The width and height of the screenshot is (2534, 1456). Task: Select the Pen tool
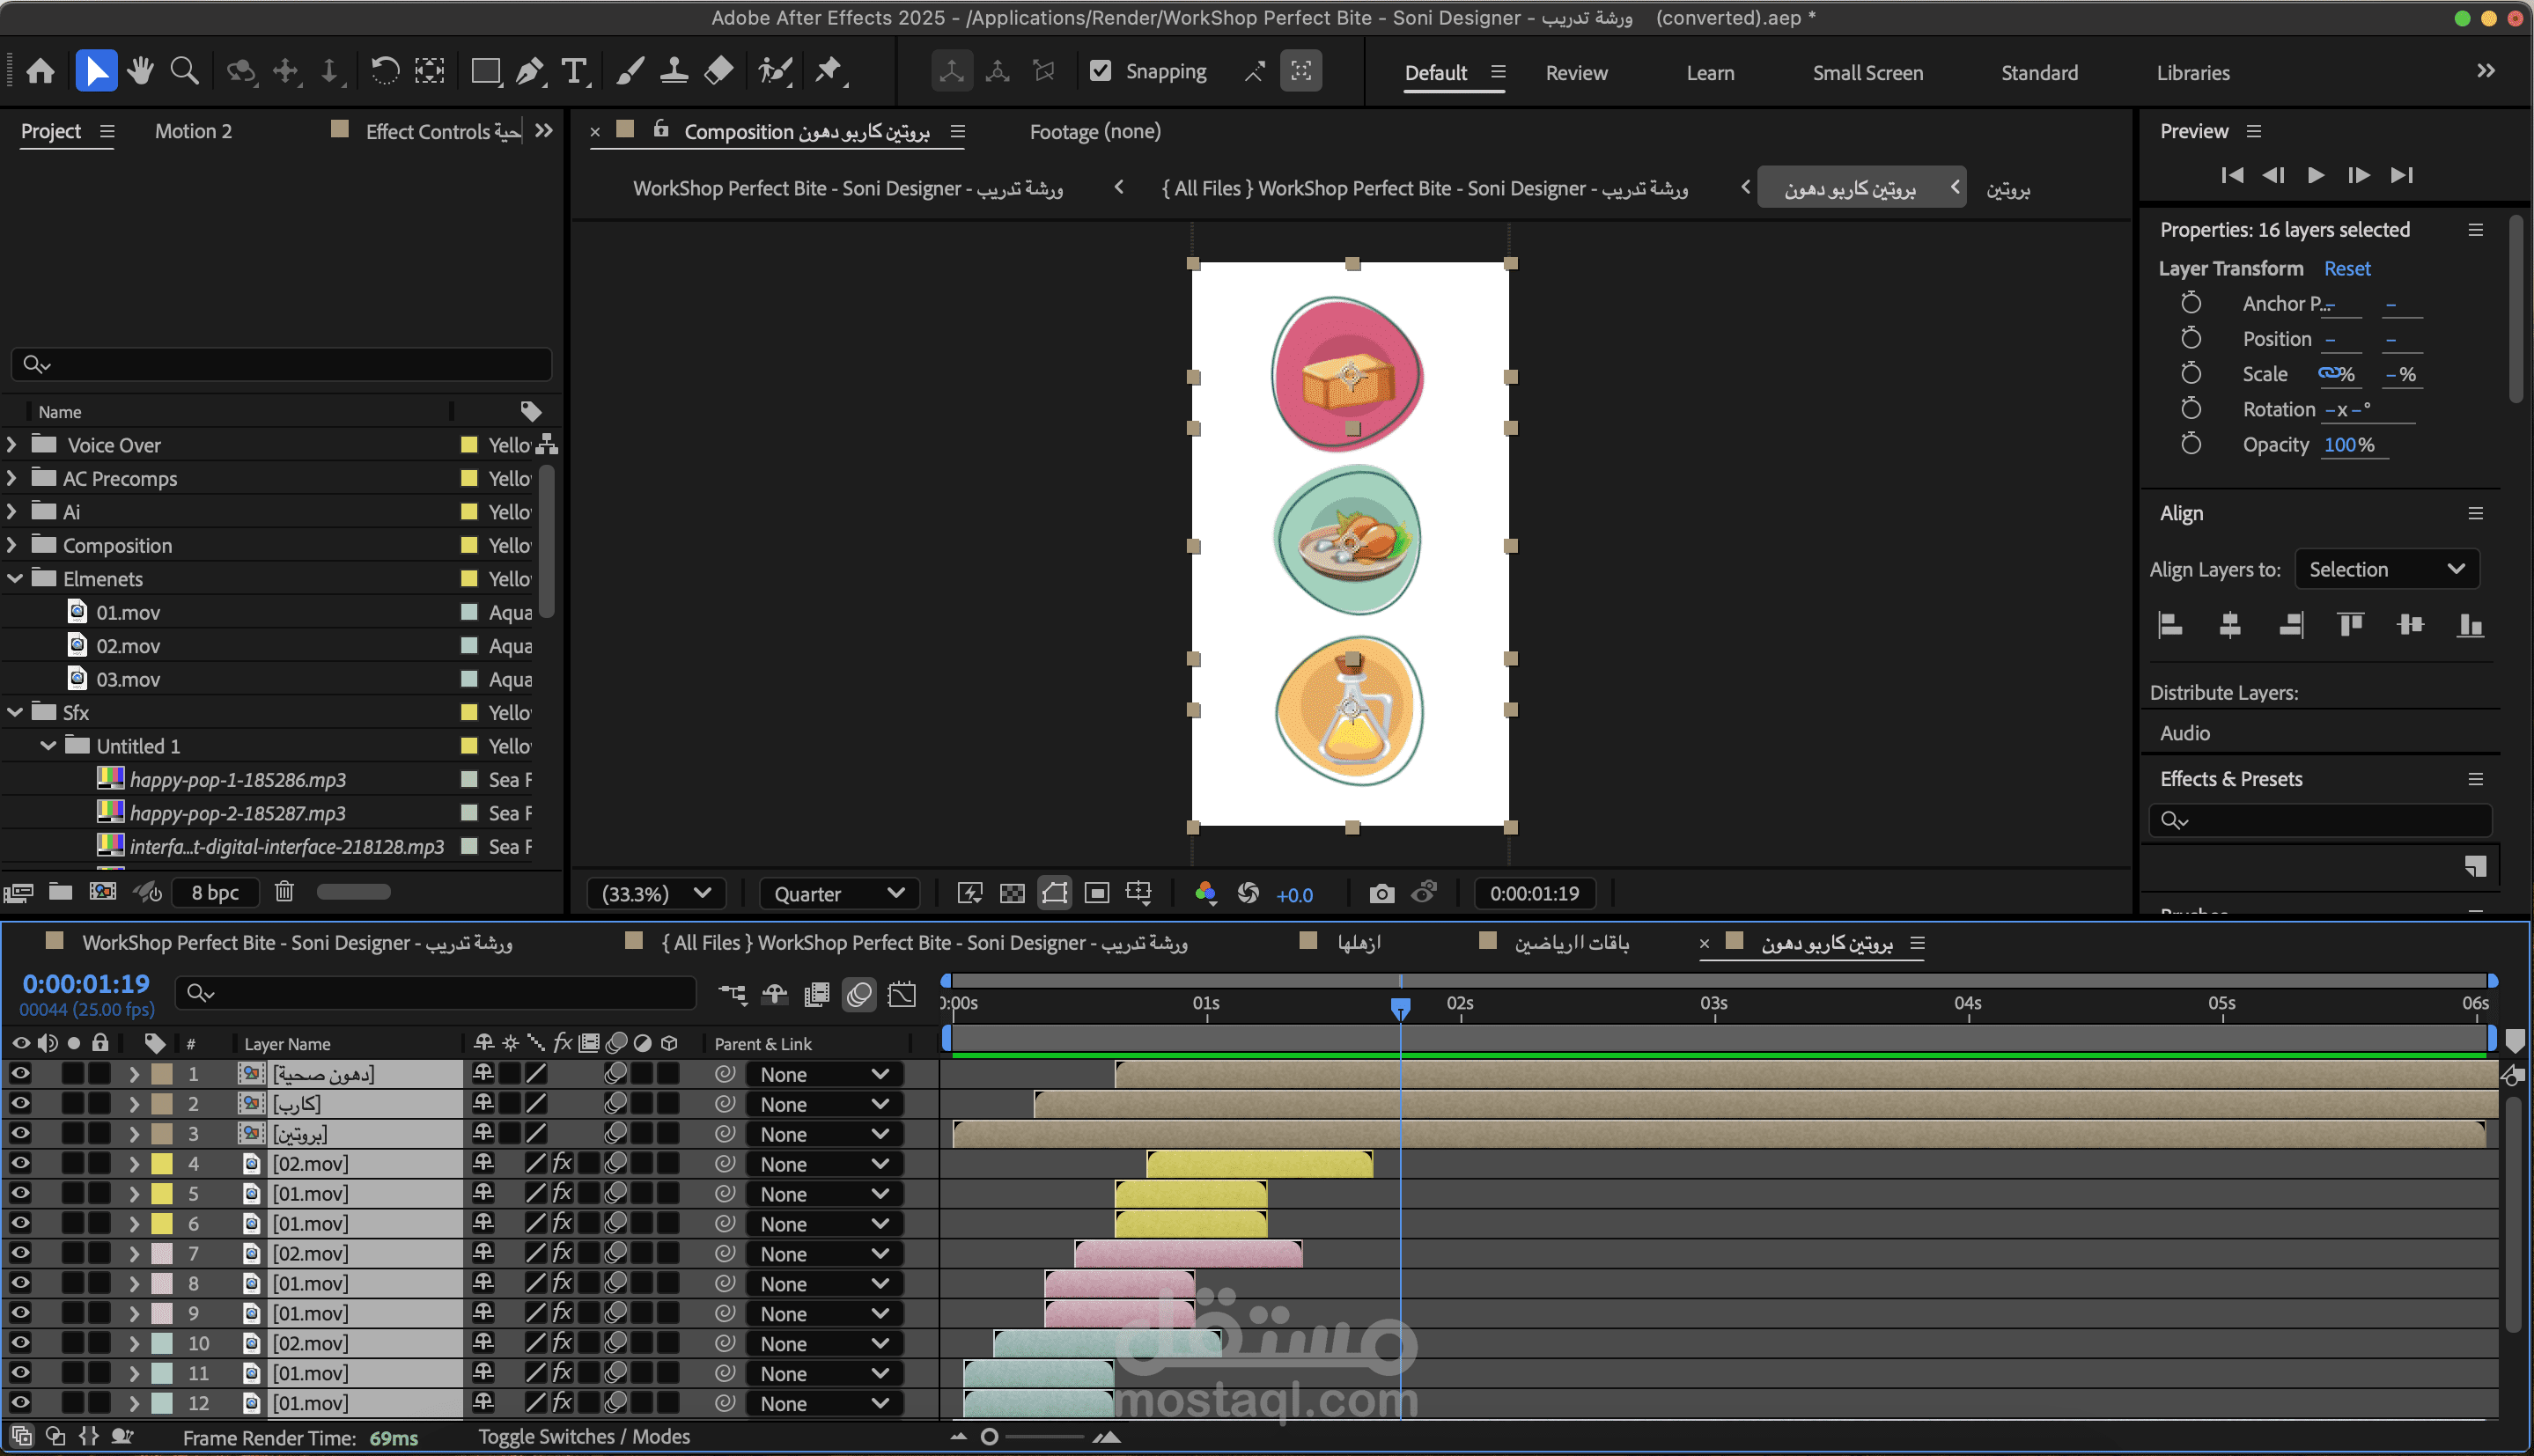coord(529,71)
